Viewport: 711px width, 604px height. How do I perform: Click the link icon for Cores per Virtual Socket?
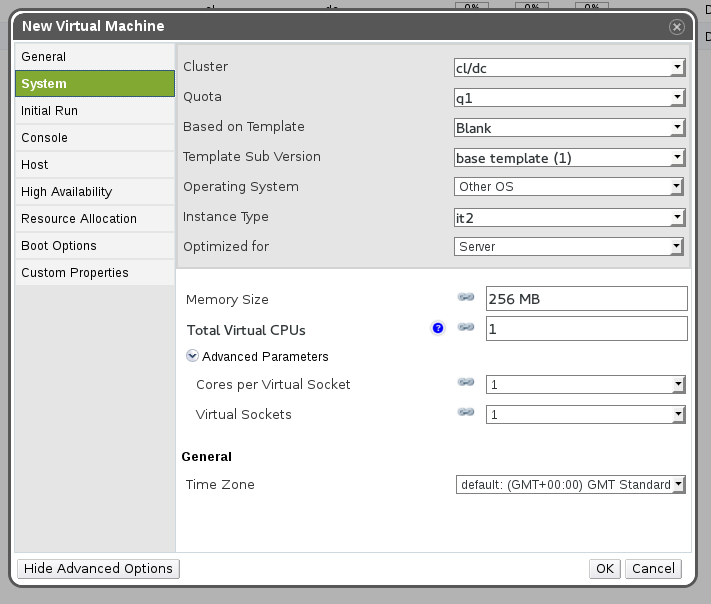coord(465,383)
